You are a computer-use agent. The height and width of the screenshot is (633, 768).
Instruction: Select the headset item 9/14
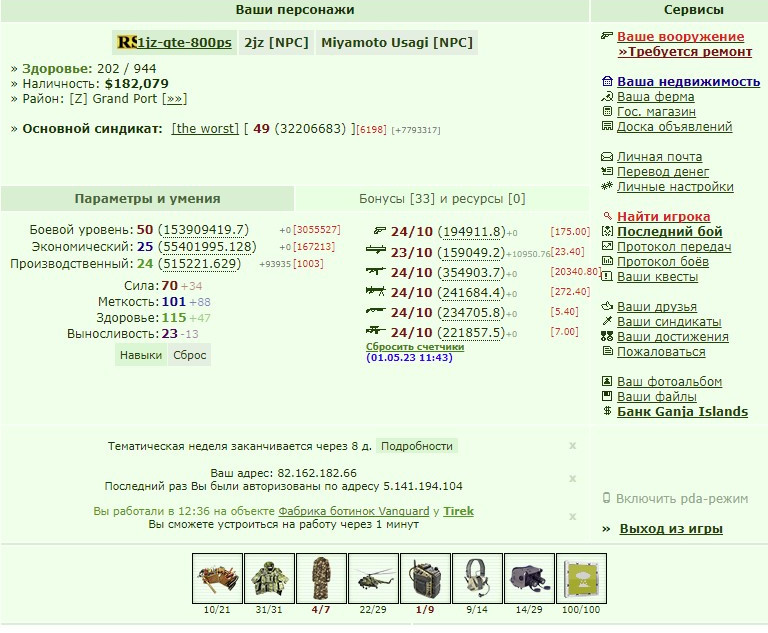(x=477, y=578)
